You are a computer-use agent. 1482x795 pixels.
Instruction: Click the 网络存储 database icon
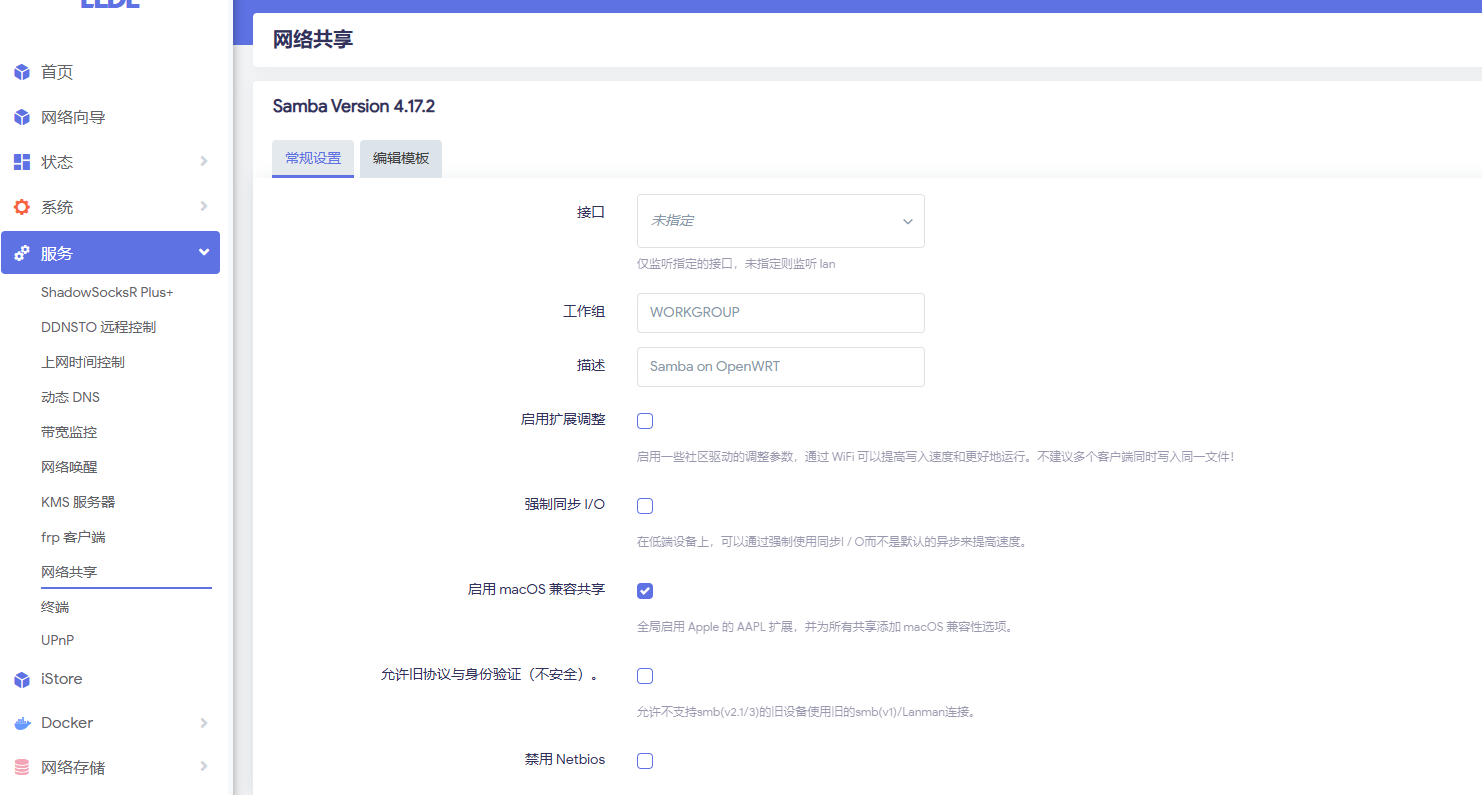[x=22, y=767]
